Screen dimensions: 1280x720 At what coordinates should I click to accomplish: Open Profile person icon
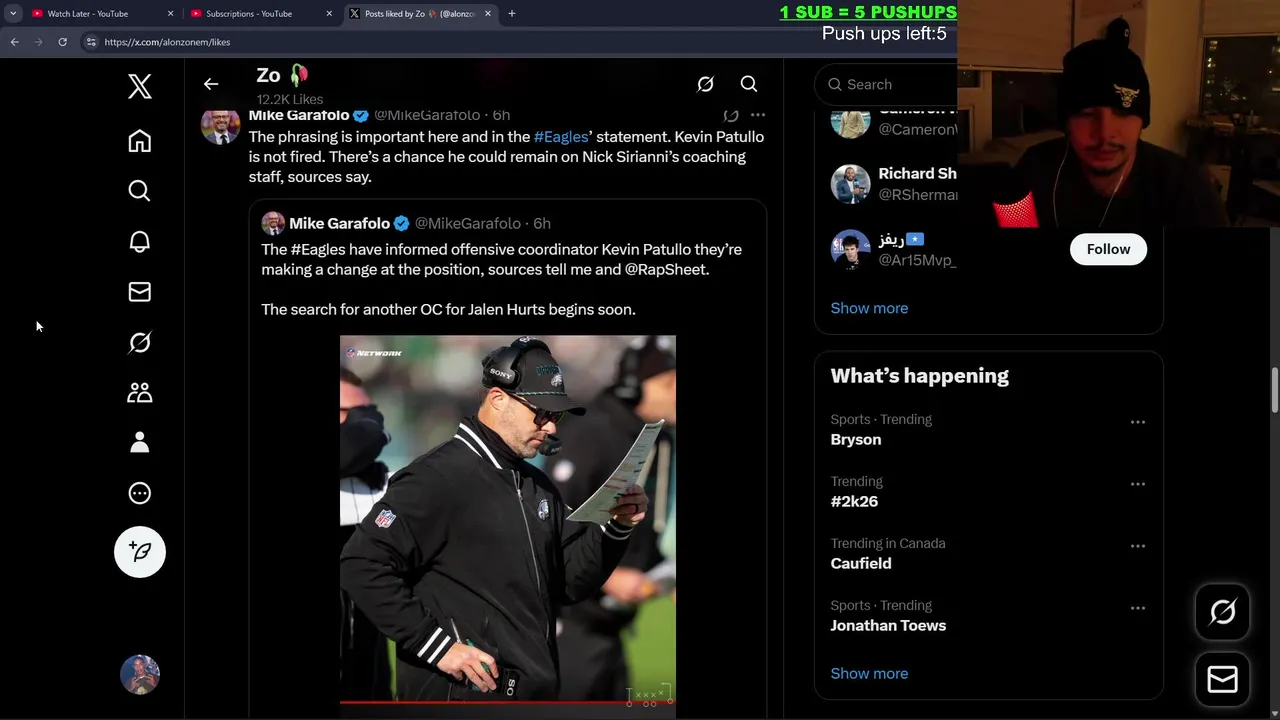(x=140, y=442)
